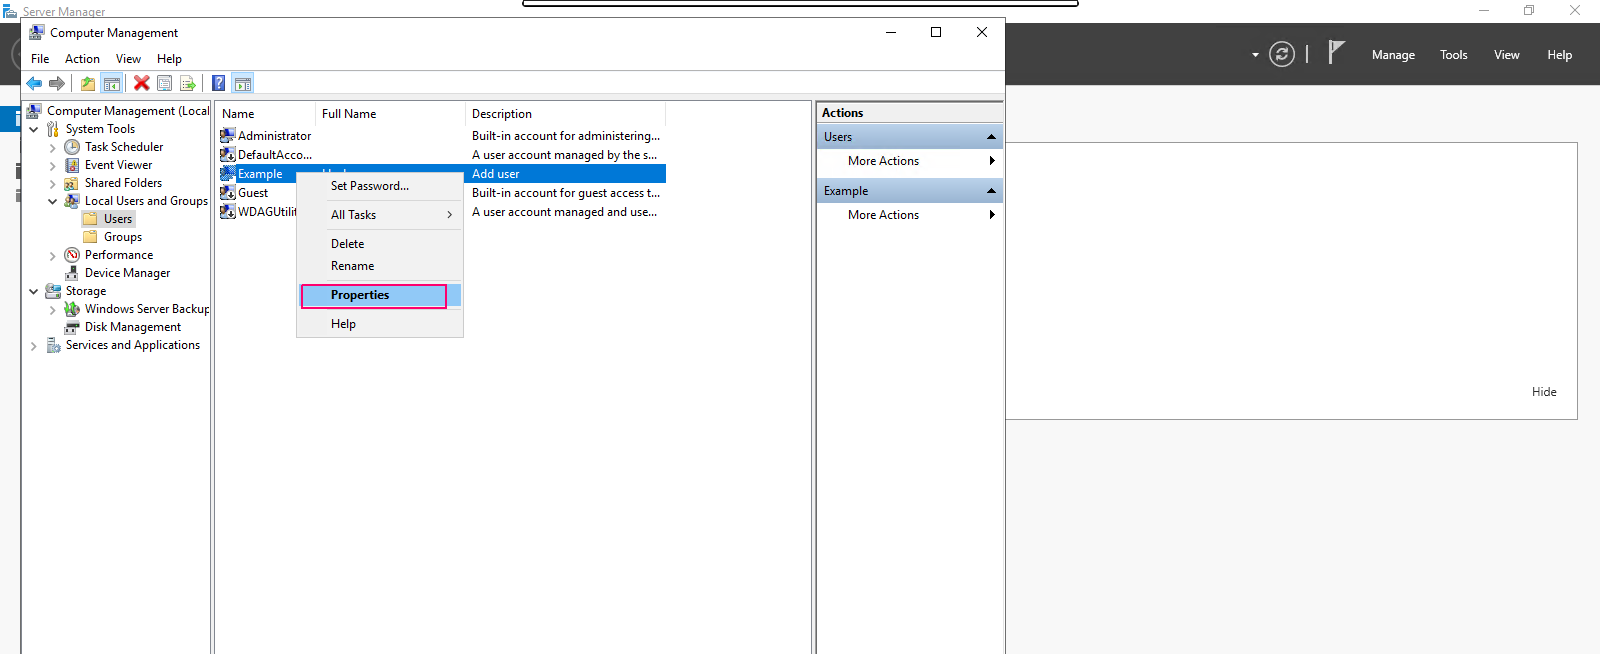
Task: Expand the Task Scheduler node
Action: pyautogui.click(x=53, y=147)
